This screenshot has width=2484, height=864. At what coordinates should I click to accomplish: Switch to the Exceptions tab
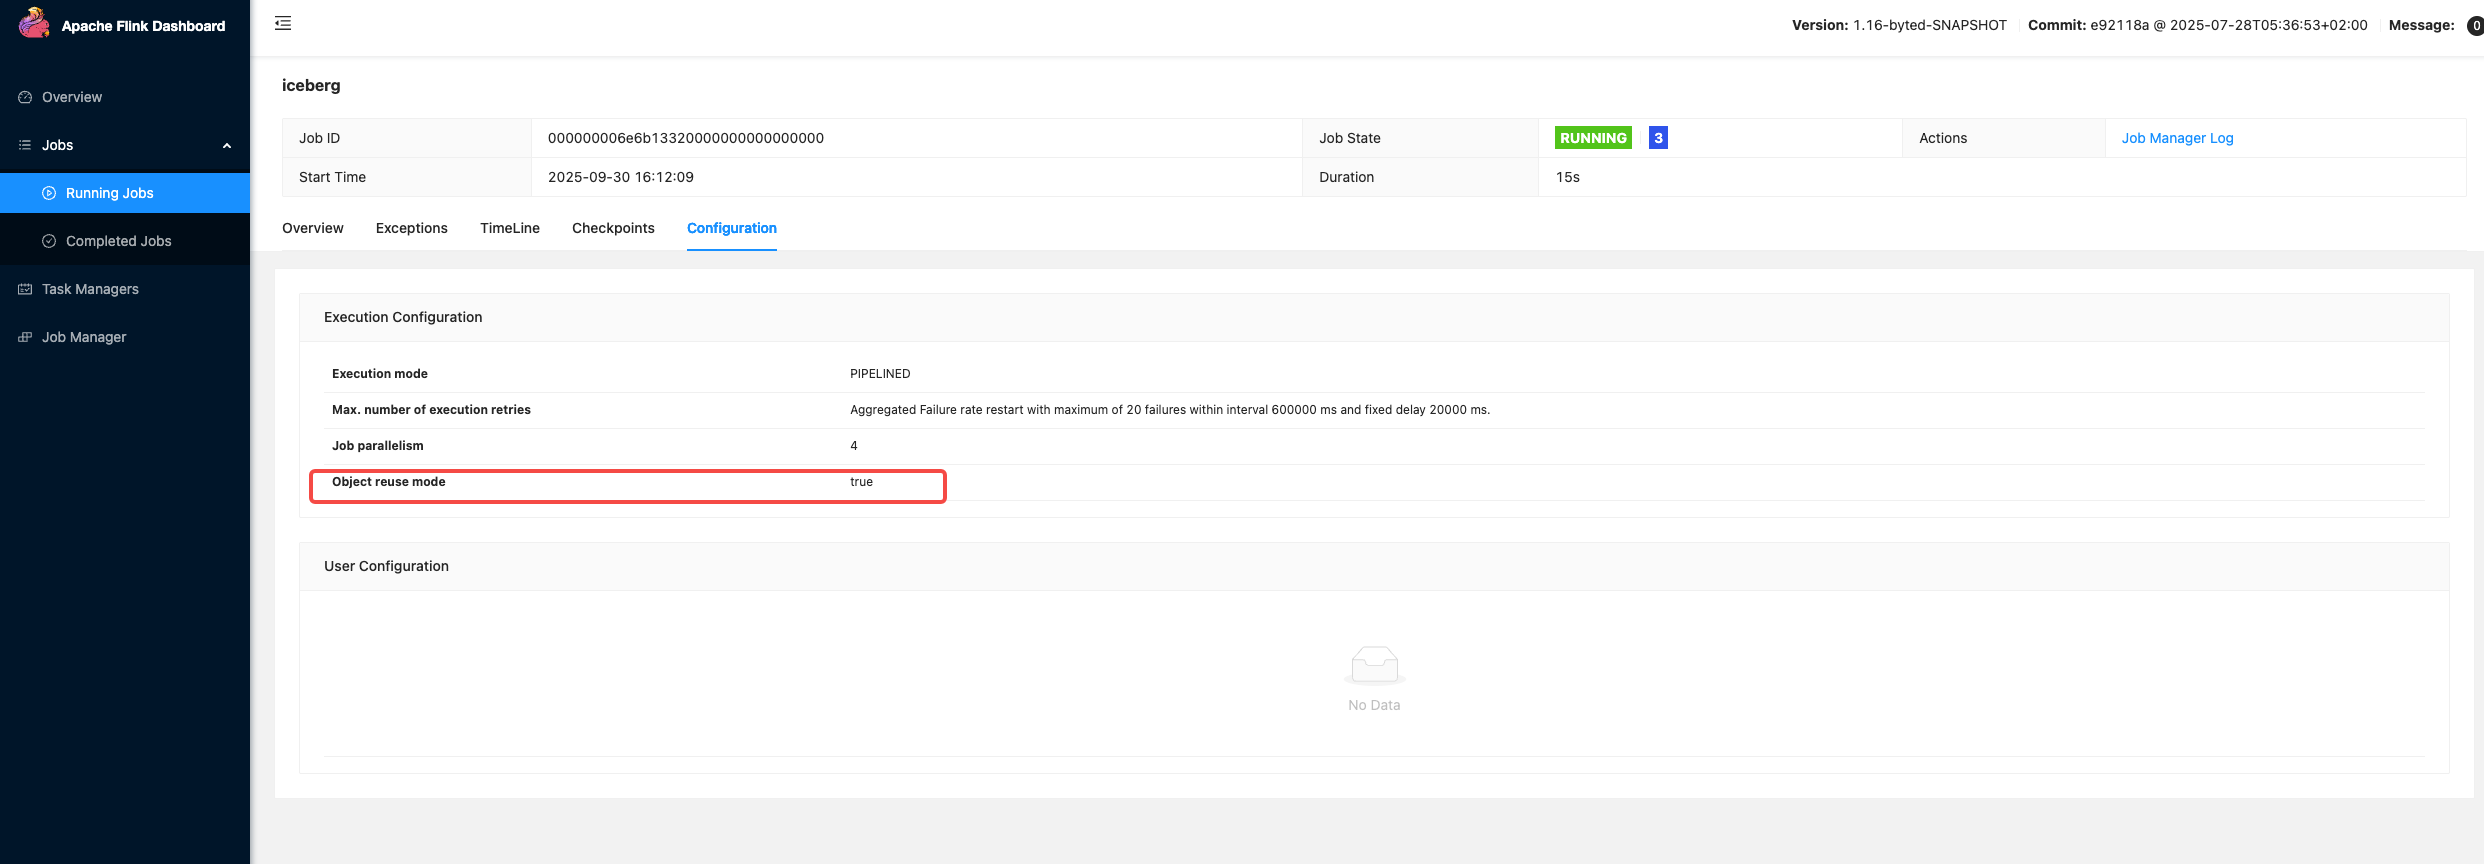412,228
